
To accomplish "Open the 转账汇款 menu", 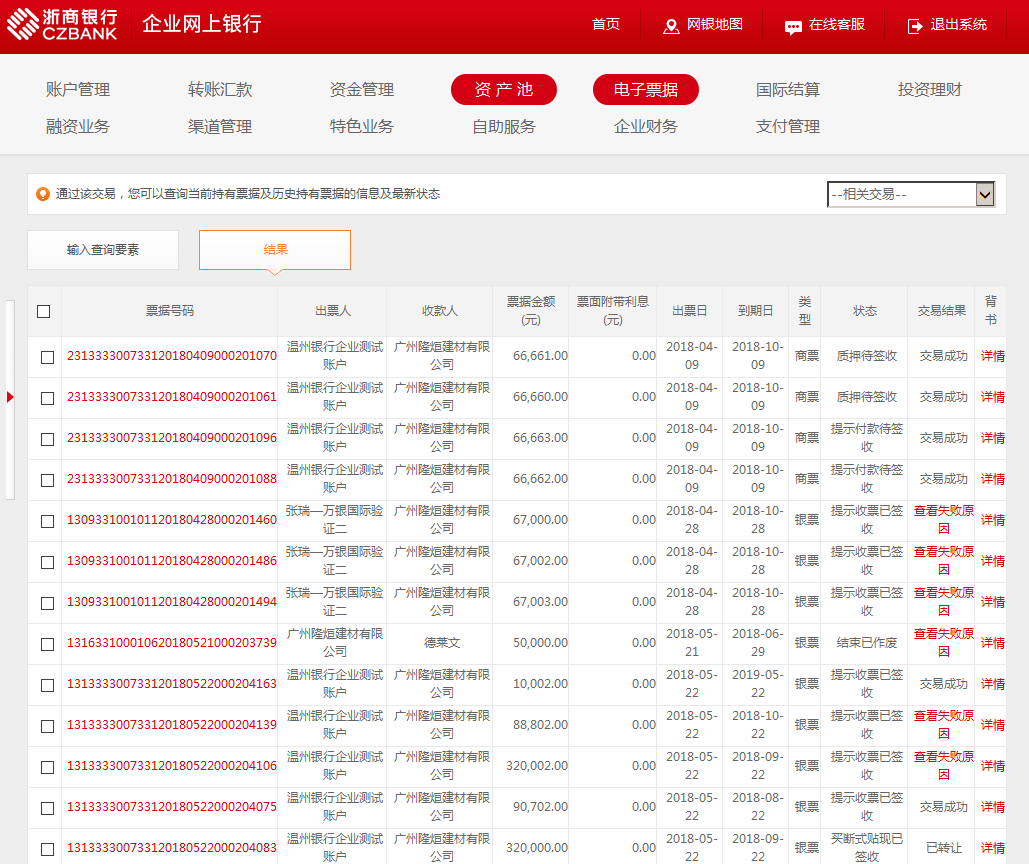I will coord(220,90).
